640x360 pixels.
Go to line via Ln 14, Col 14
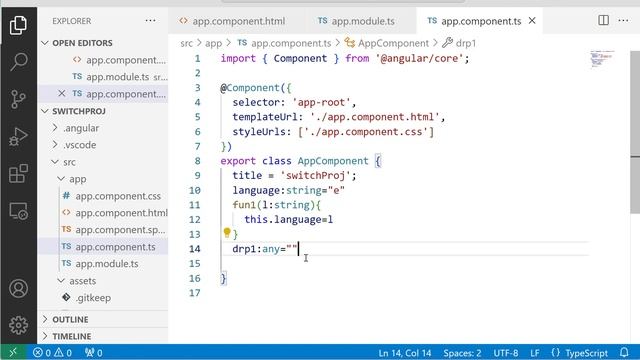[x=404, y=353]
